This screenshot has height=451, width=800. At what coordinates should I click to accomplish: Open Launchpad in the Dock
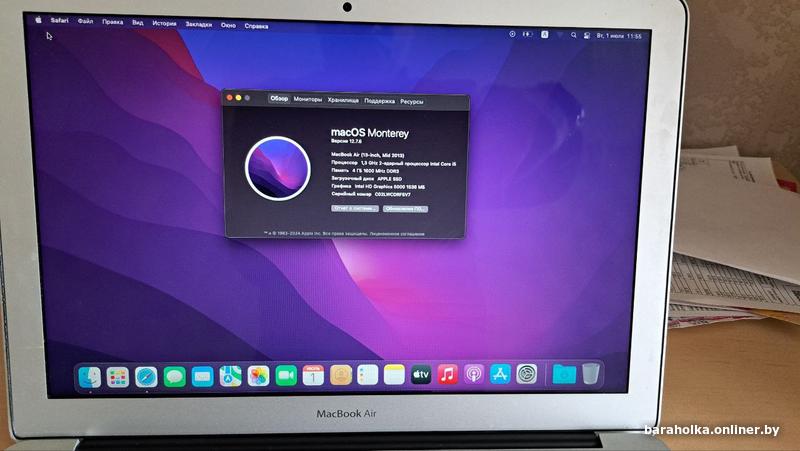pyautogui.click(x=118, y=377)
